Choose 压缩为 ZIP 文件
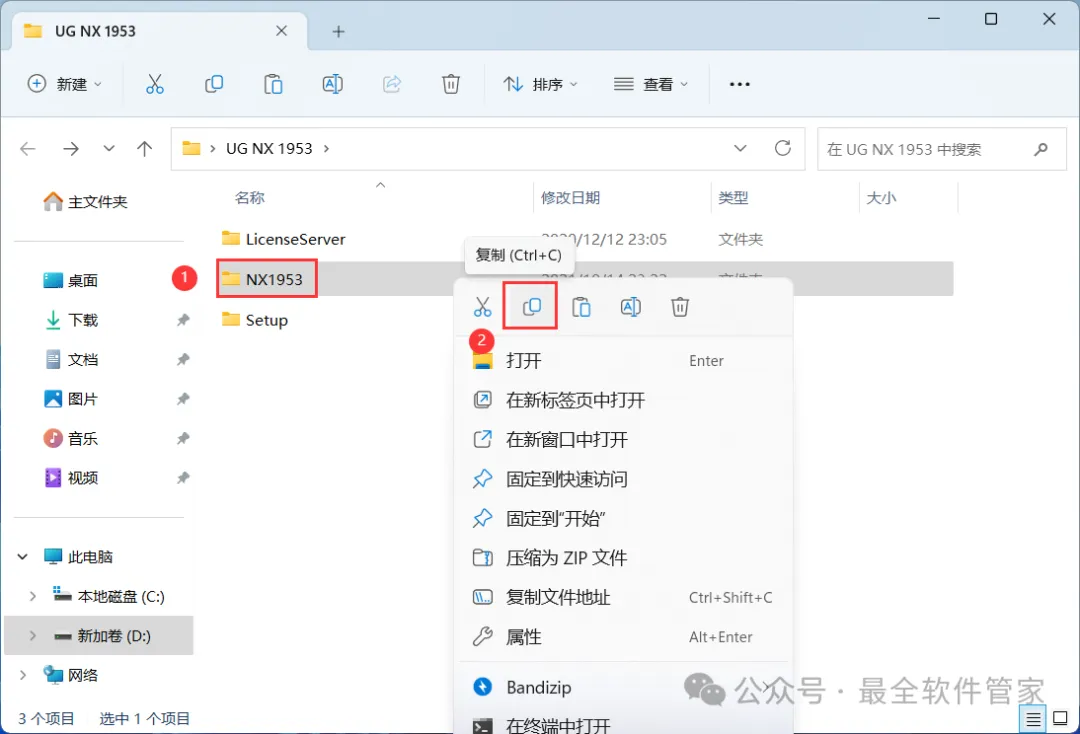 tap(623, 558)
